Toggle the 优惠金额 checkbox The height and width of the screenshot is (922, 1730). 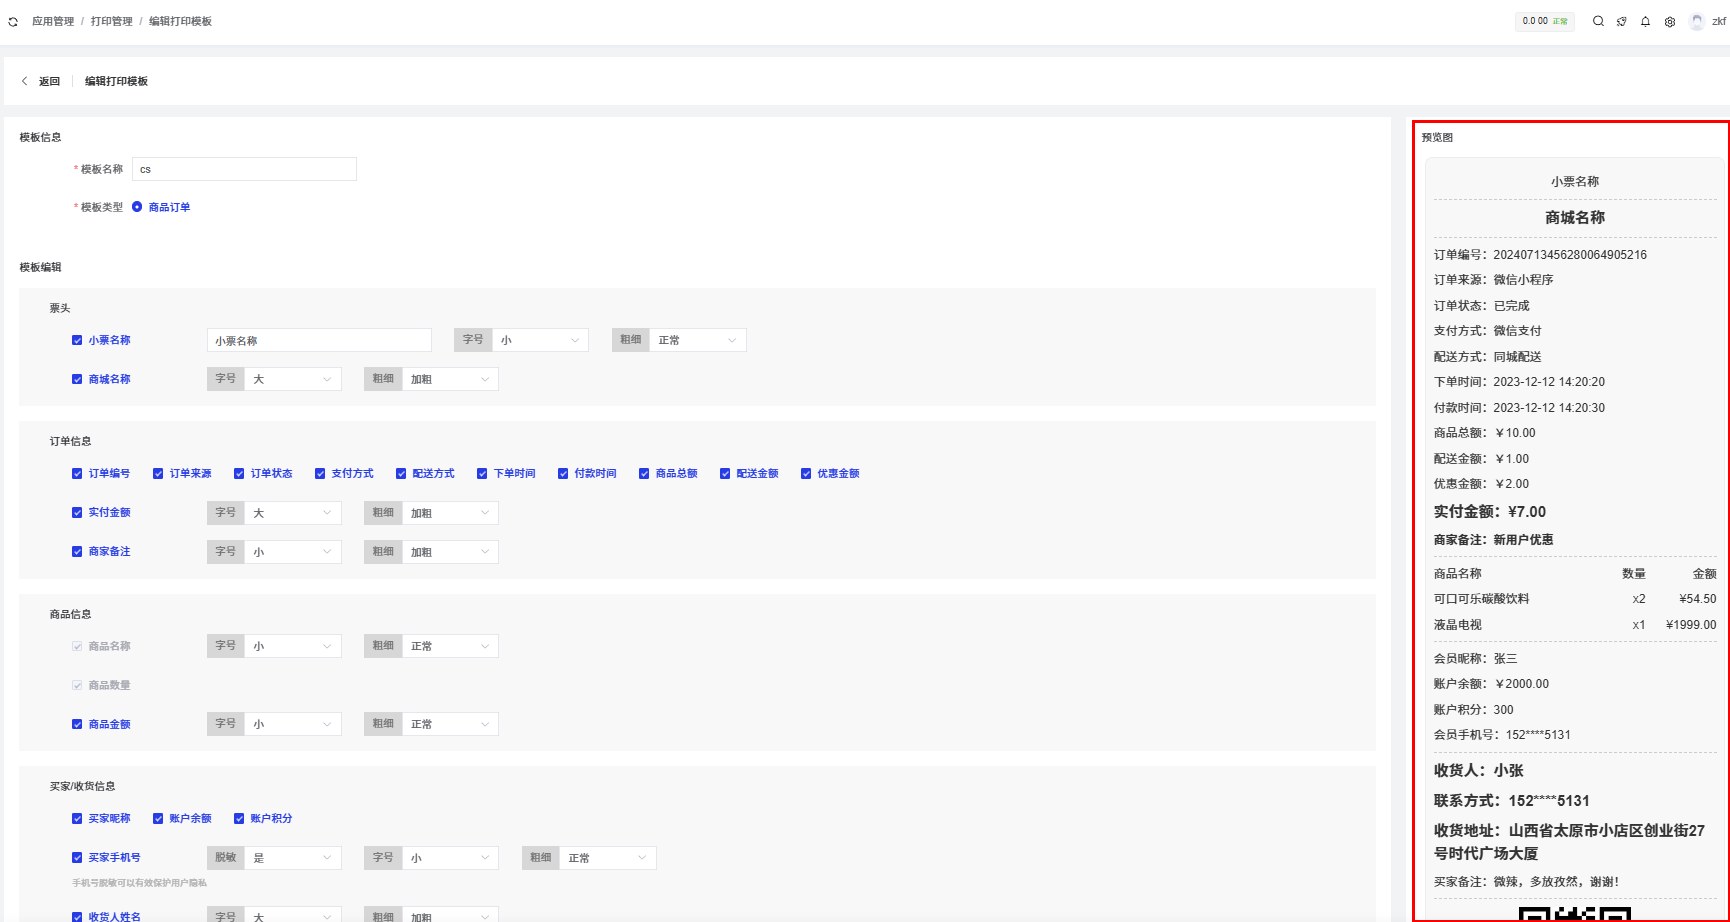pos(806,474)
